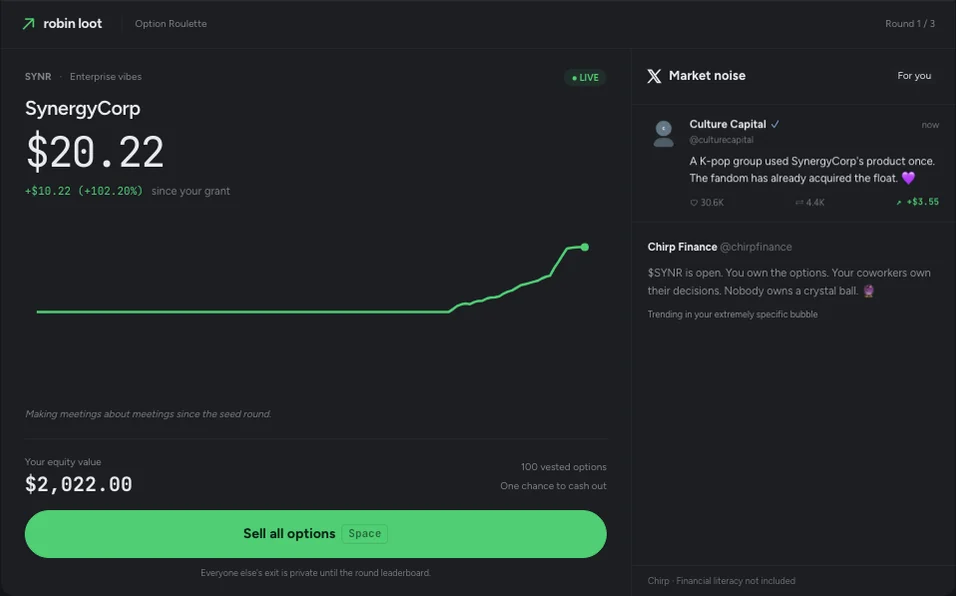Click the Round 1 / 3 indicator
This screenshot has height=596, width=956.
910,24
